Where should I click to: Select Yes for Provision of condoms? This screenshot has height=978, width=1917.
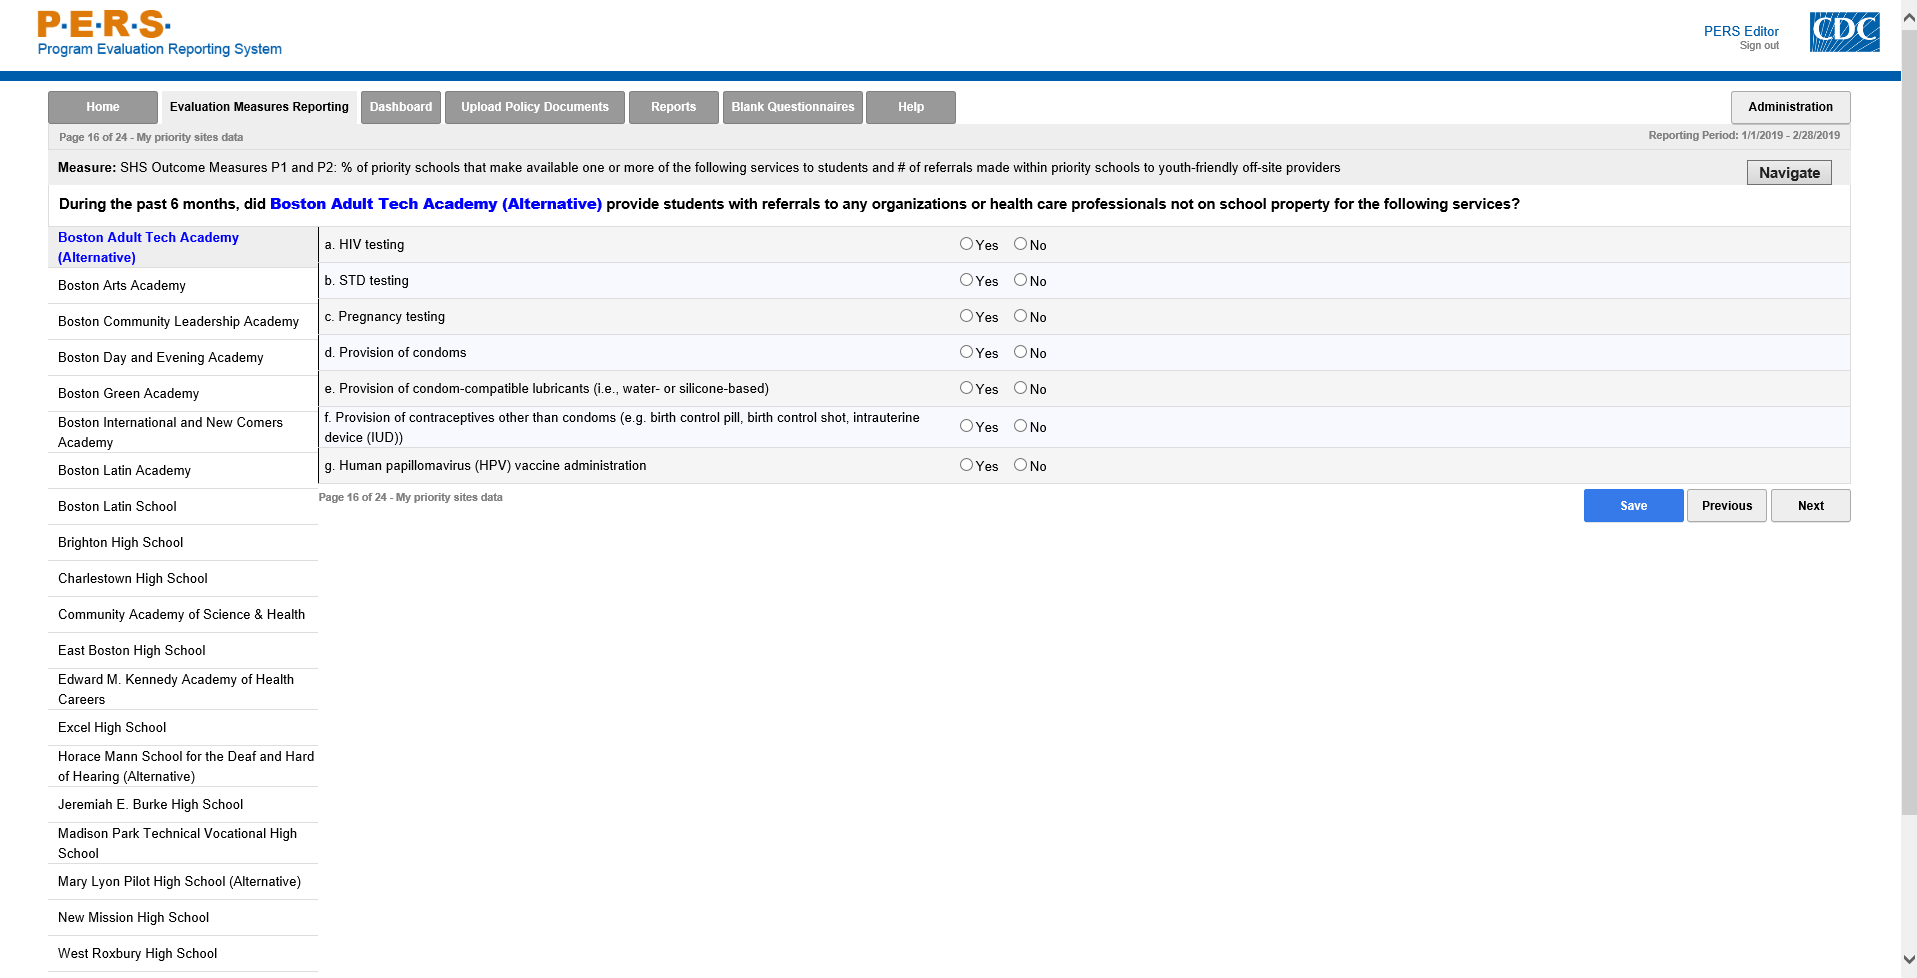coord(966,352)
